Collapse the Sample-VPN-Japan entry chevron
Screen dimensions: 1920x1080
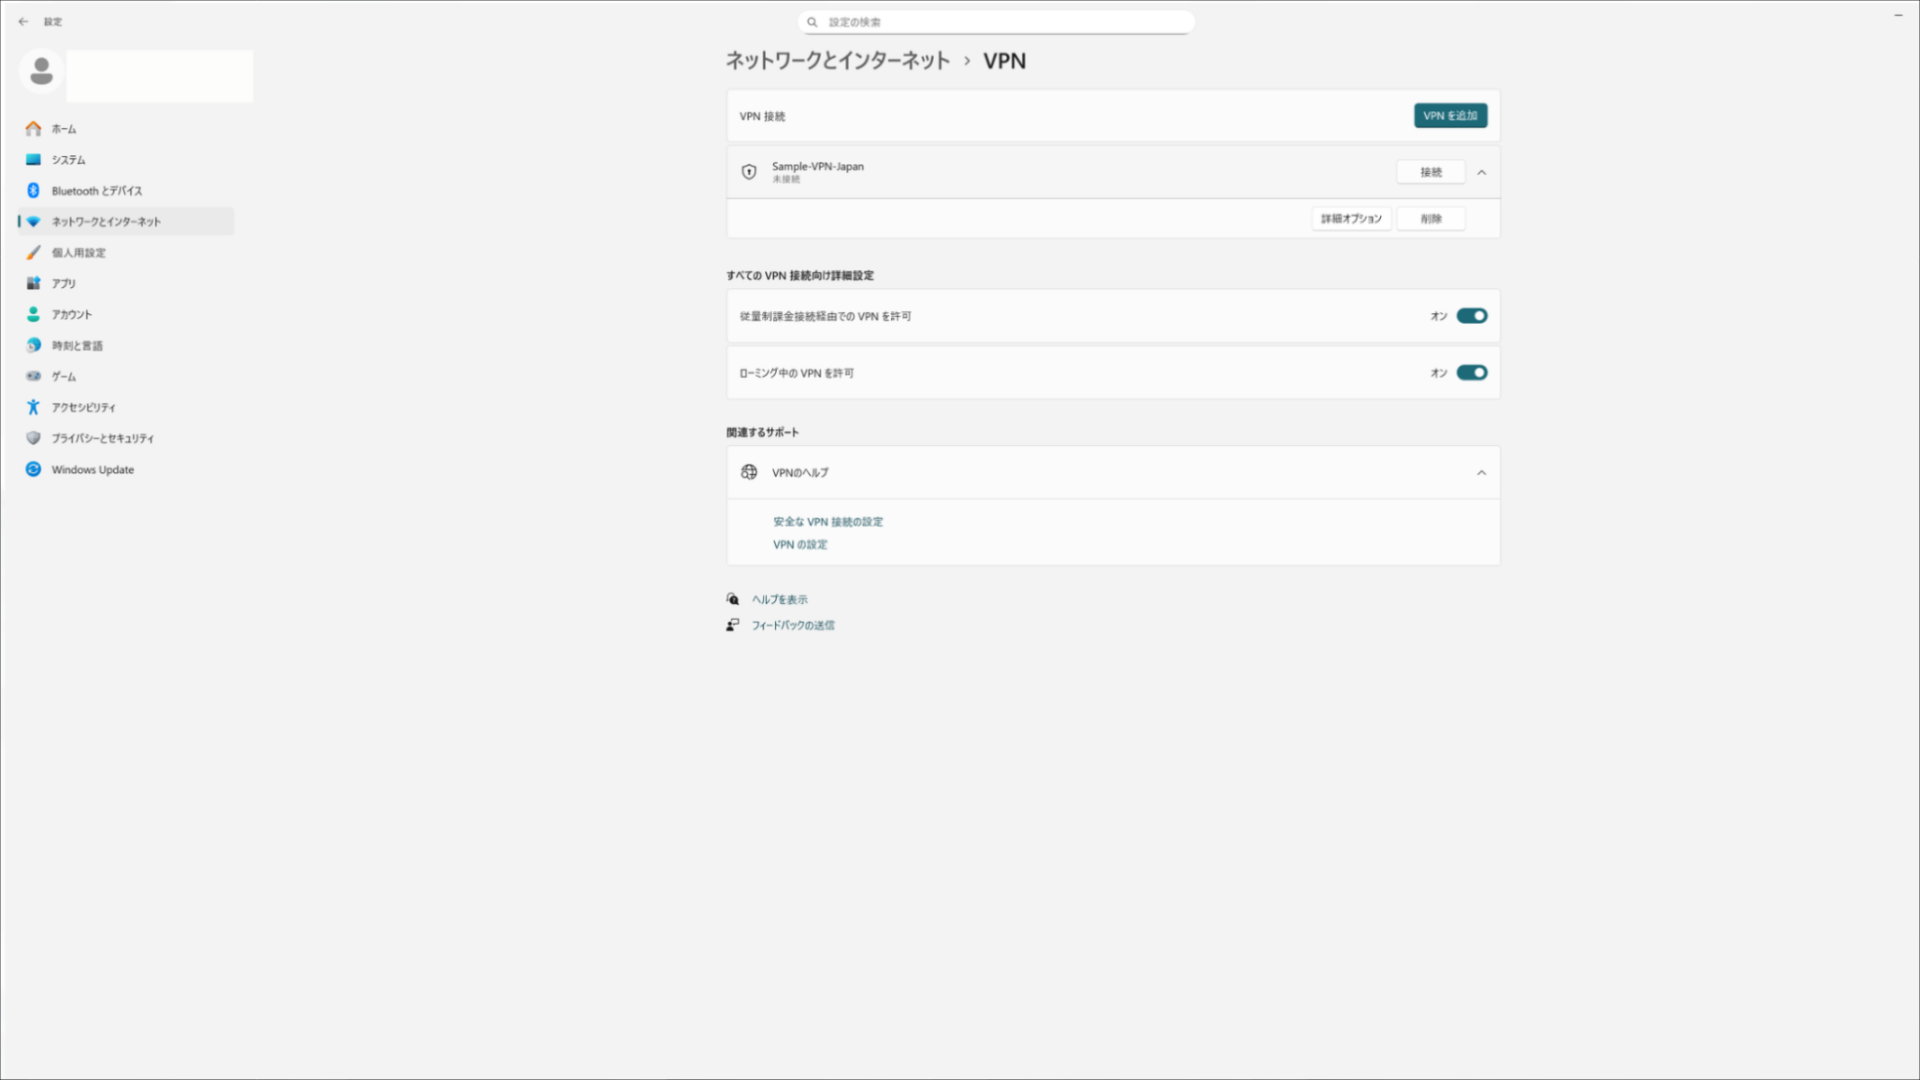click(1481, 172)
